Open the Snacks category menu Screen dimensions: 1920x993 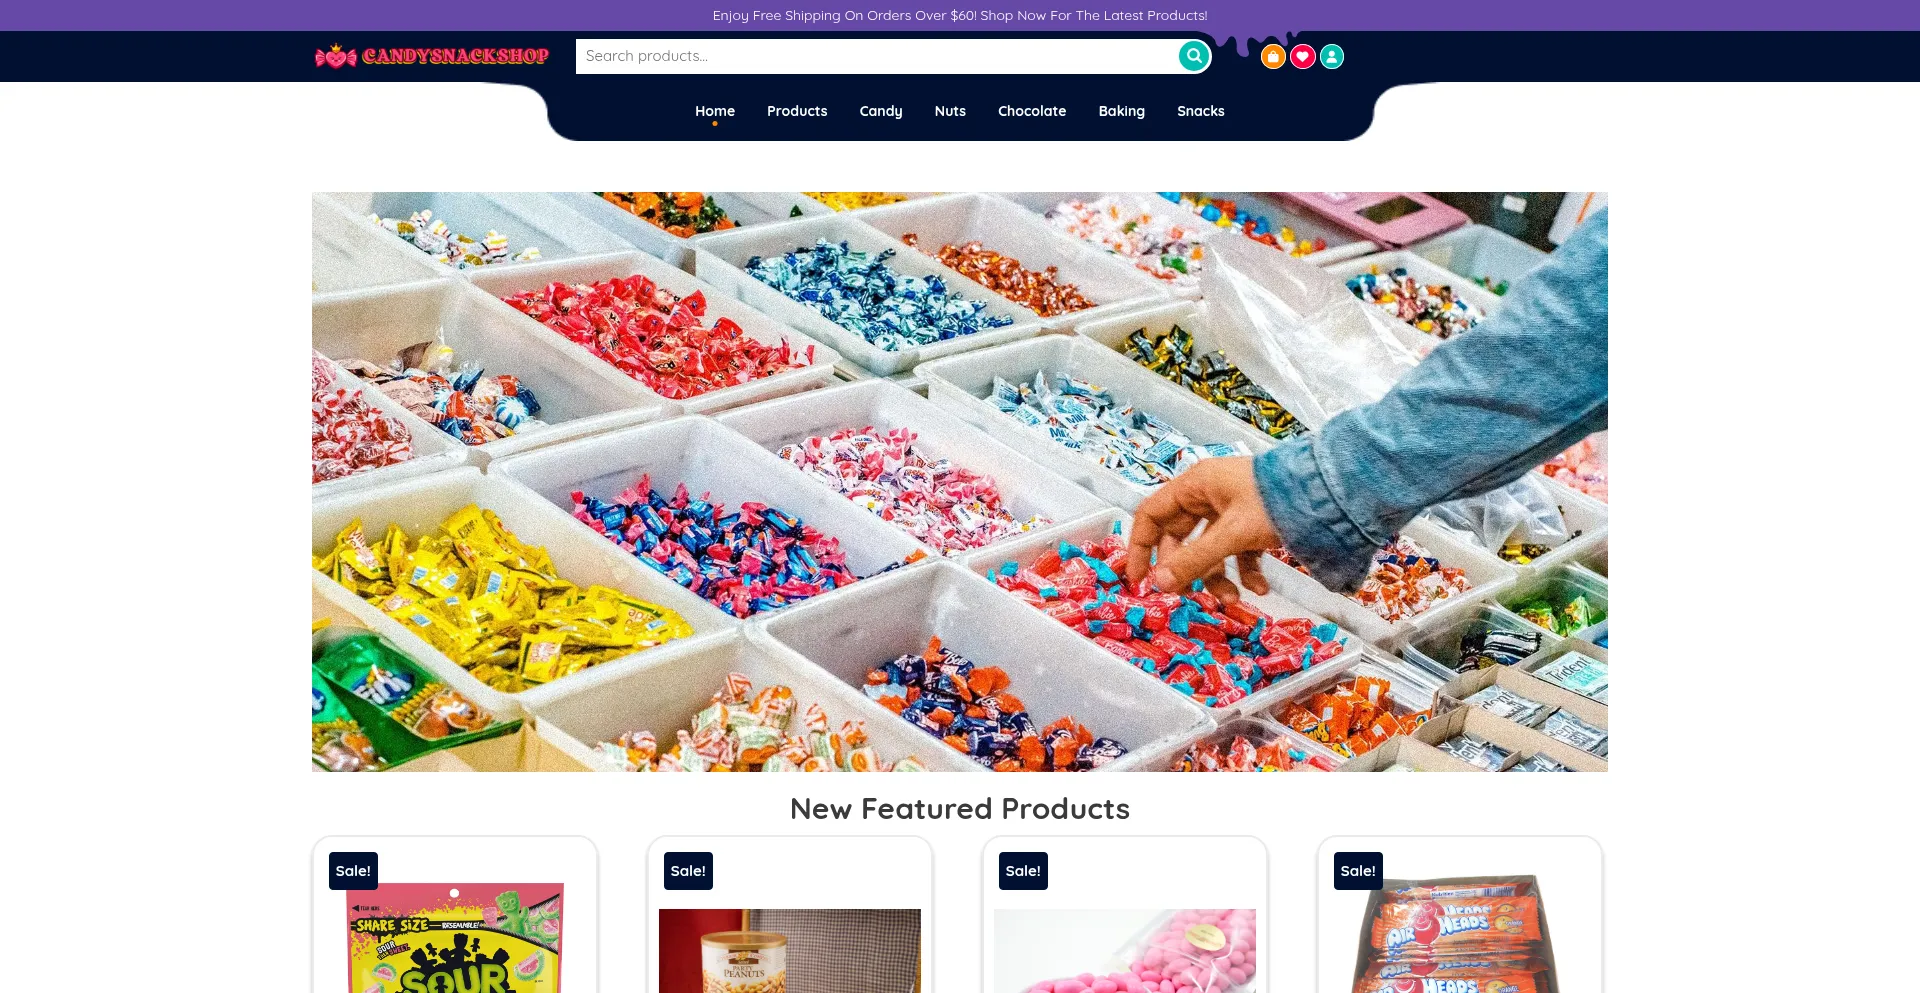click(1201, 111)
